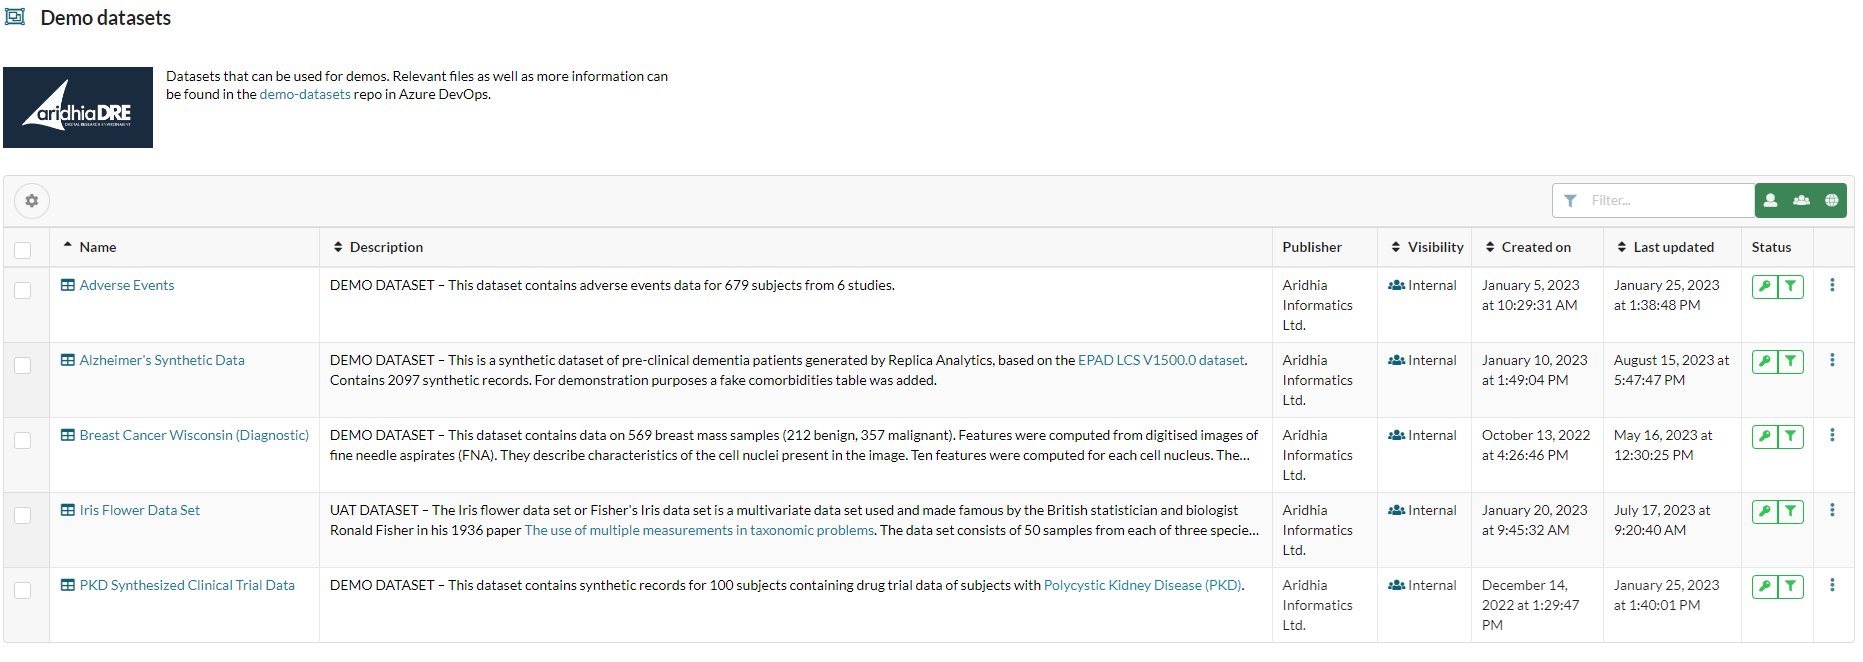Open the three-dot menu for Adverse Events
The width and height of the screenshot is (1863, 662).
1833,285
